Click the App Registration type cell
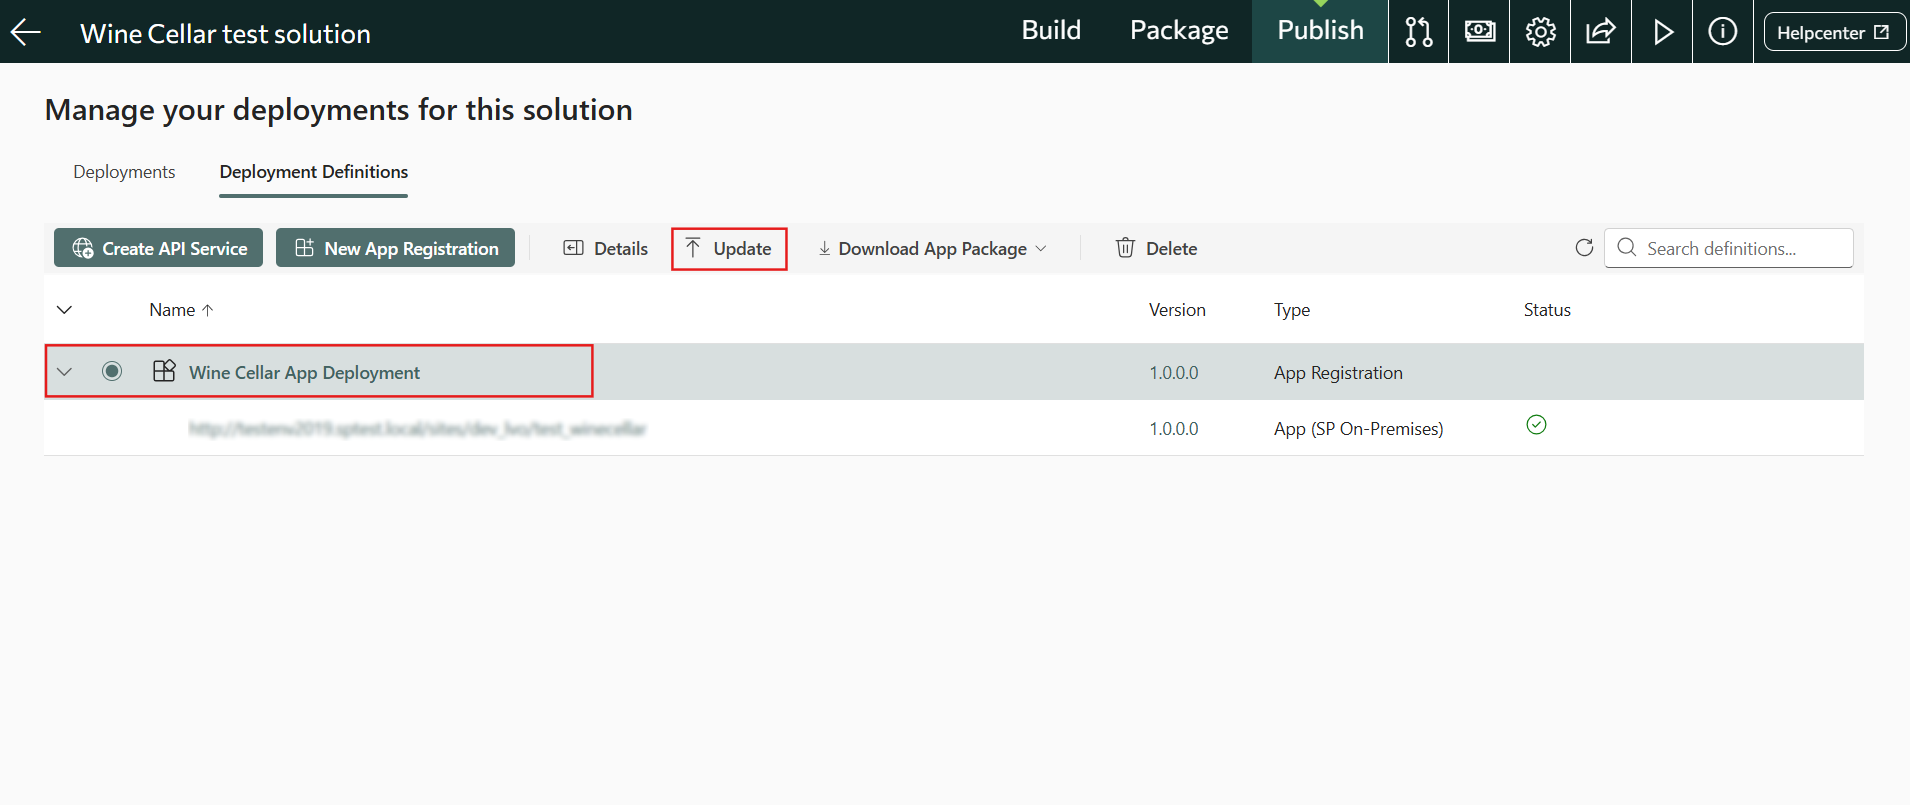Viewport: 1910px width, 805px height. 1338,373
